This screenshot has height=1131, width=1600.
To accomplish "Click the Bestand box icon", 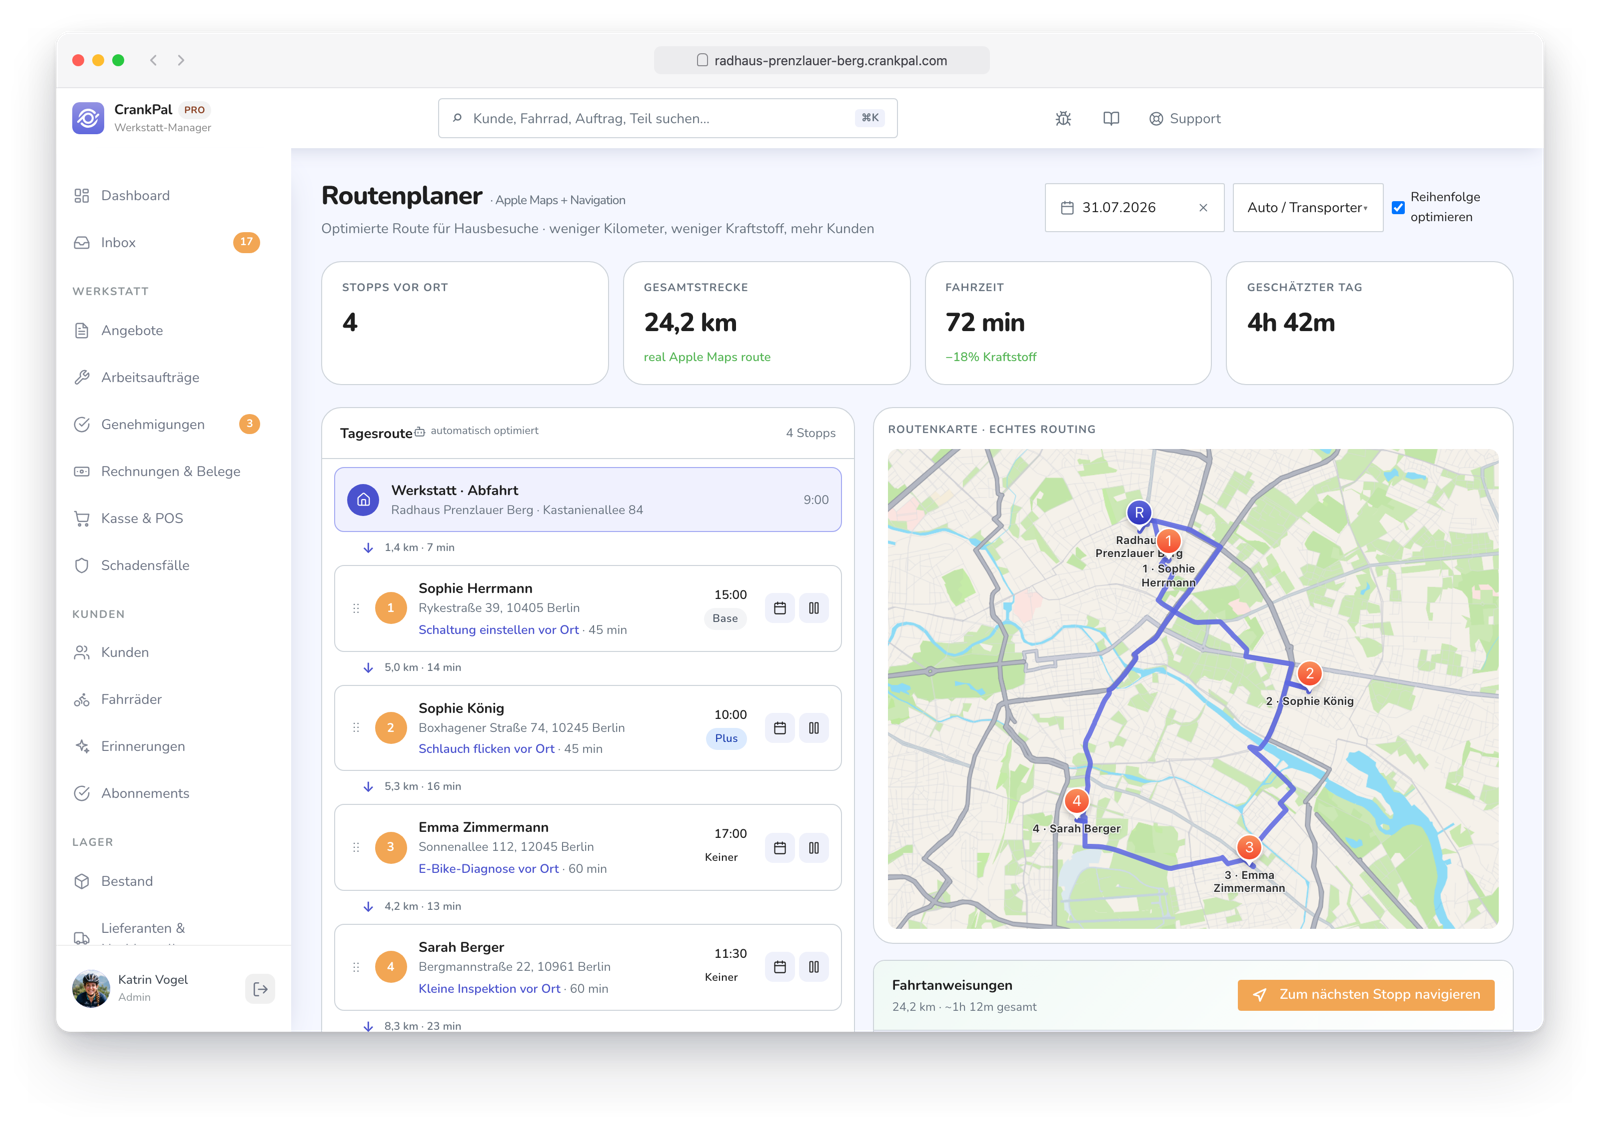I will [x=82, y=881].
